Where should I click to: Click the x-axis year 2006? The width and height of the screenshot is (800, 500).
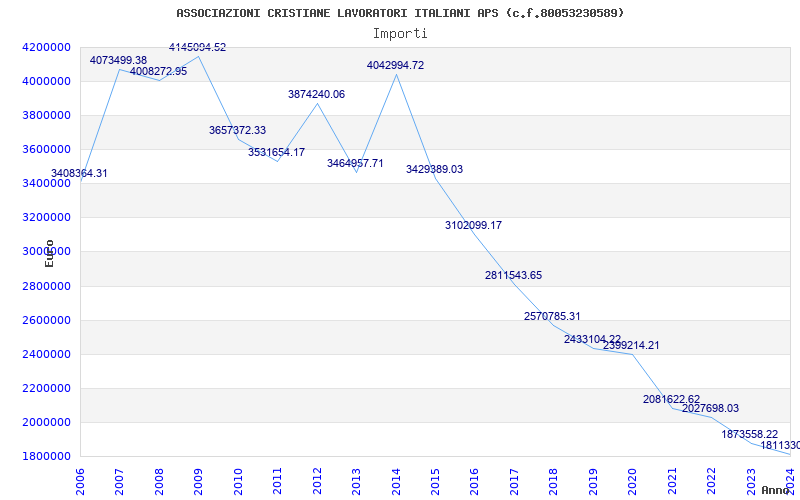(x=80, y=482)
